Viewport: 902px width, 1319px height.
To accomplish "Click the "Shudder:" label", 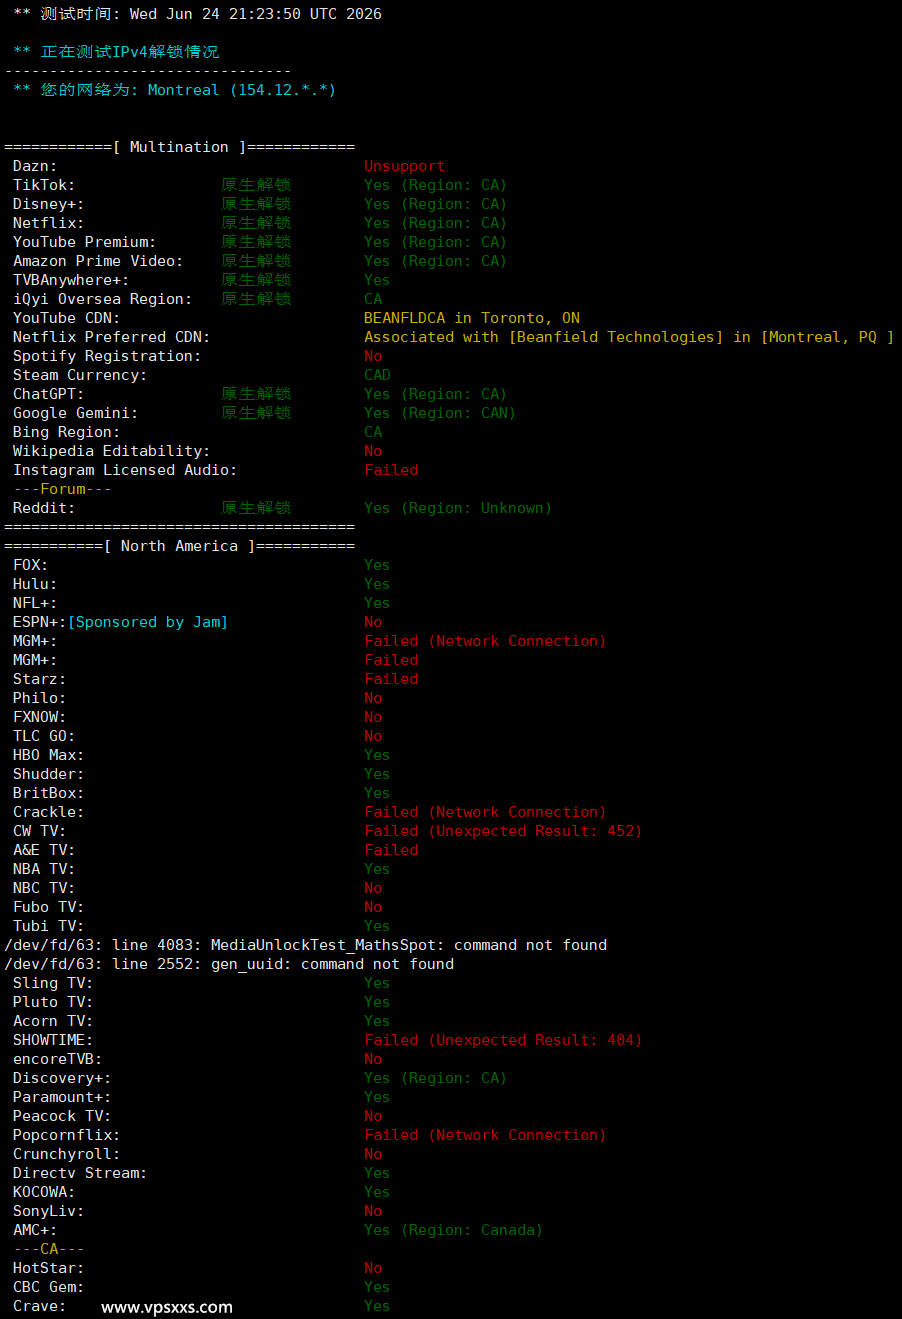I will coord(49,774).
